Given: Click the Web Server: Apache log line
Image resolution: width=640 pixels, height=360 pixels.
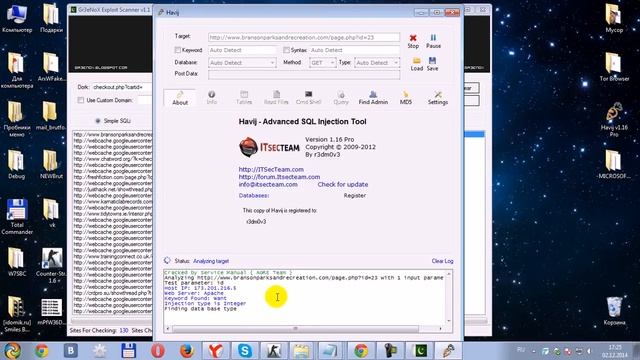Looking at the screenshot, I should tap(194, 293).
